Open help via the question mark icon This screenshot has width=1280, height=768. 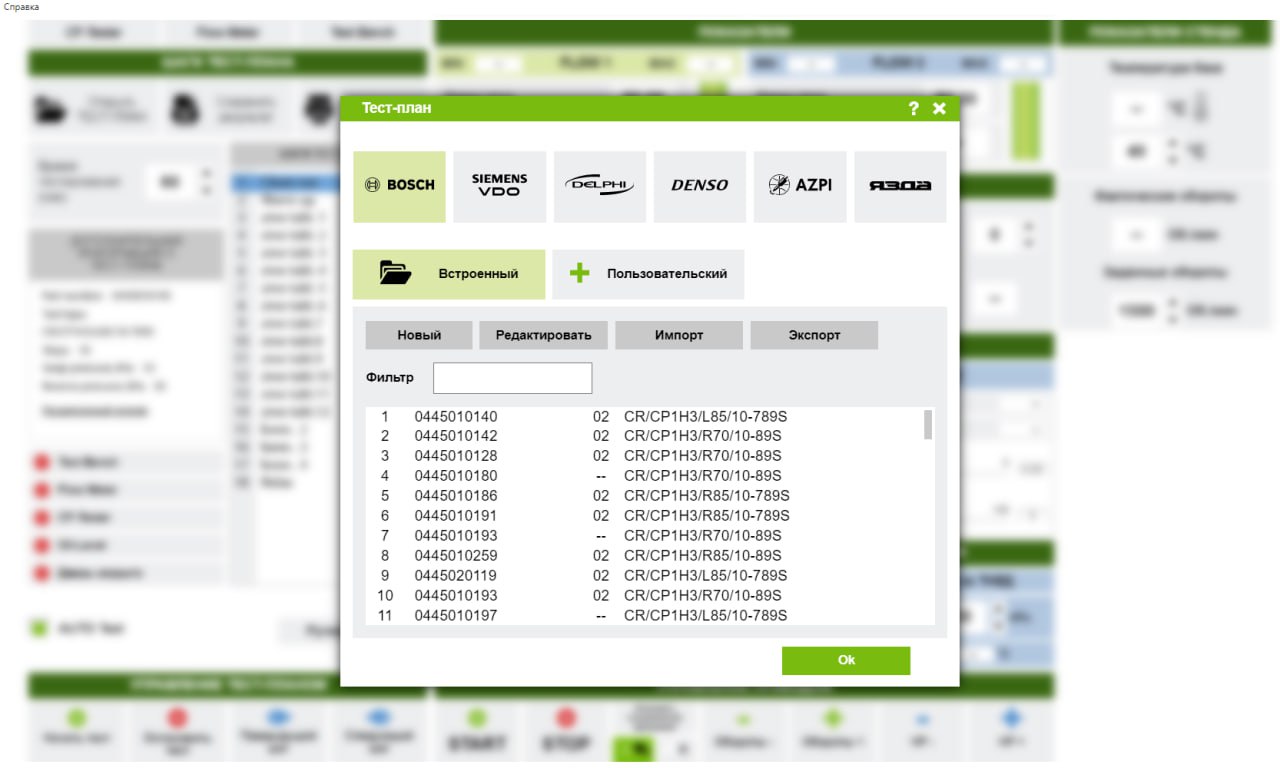point(914,109)
